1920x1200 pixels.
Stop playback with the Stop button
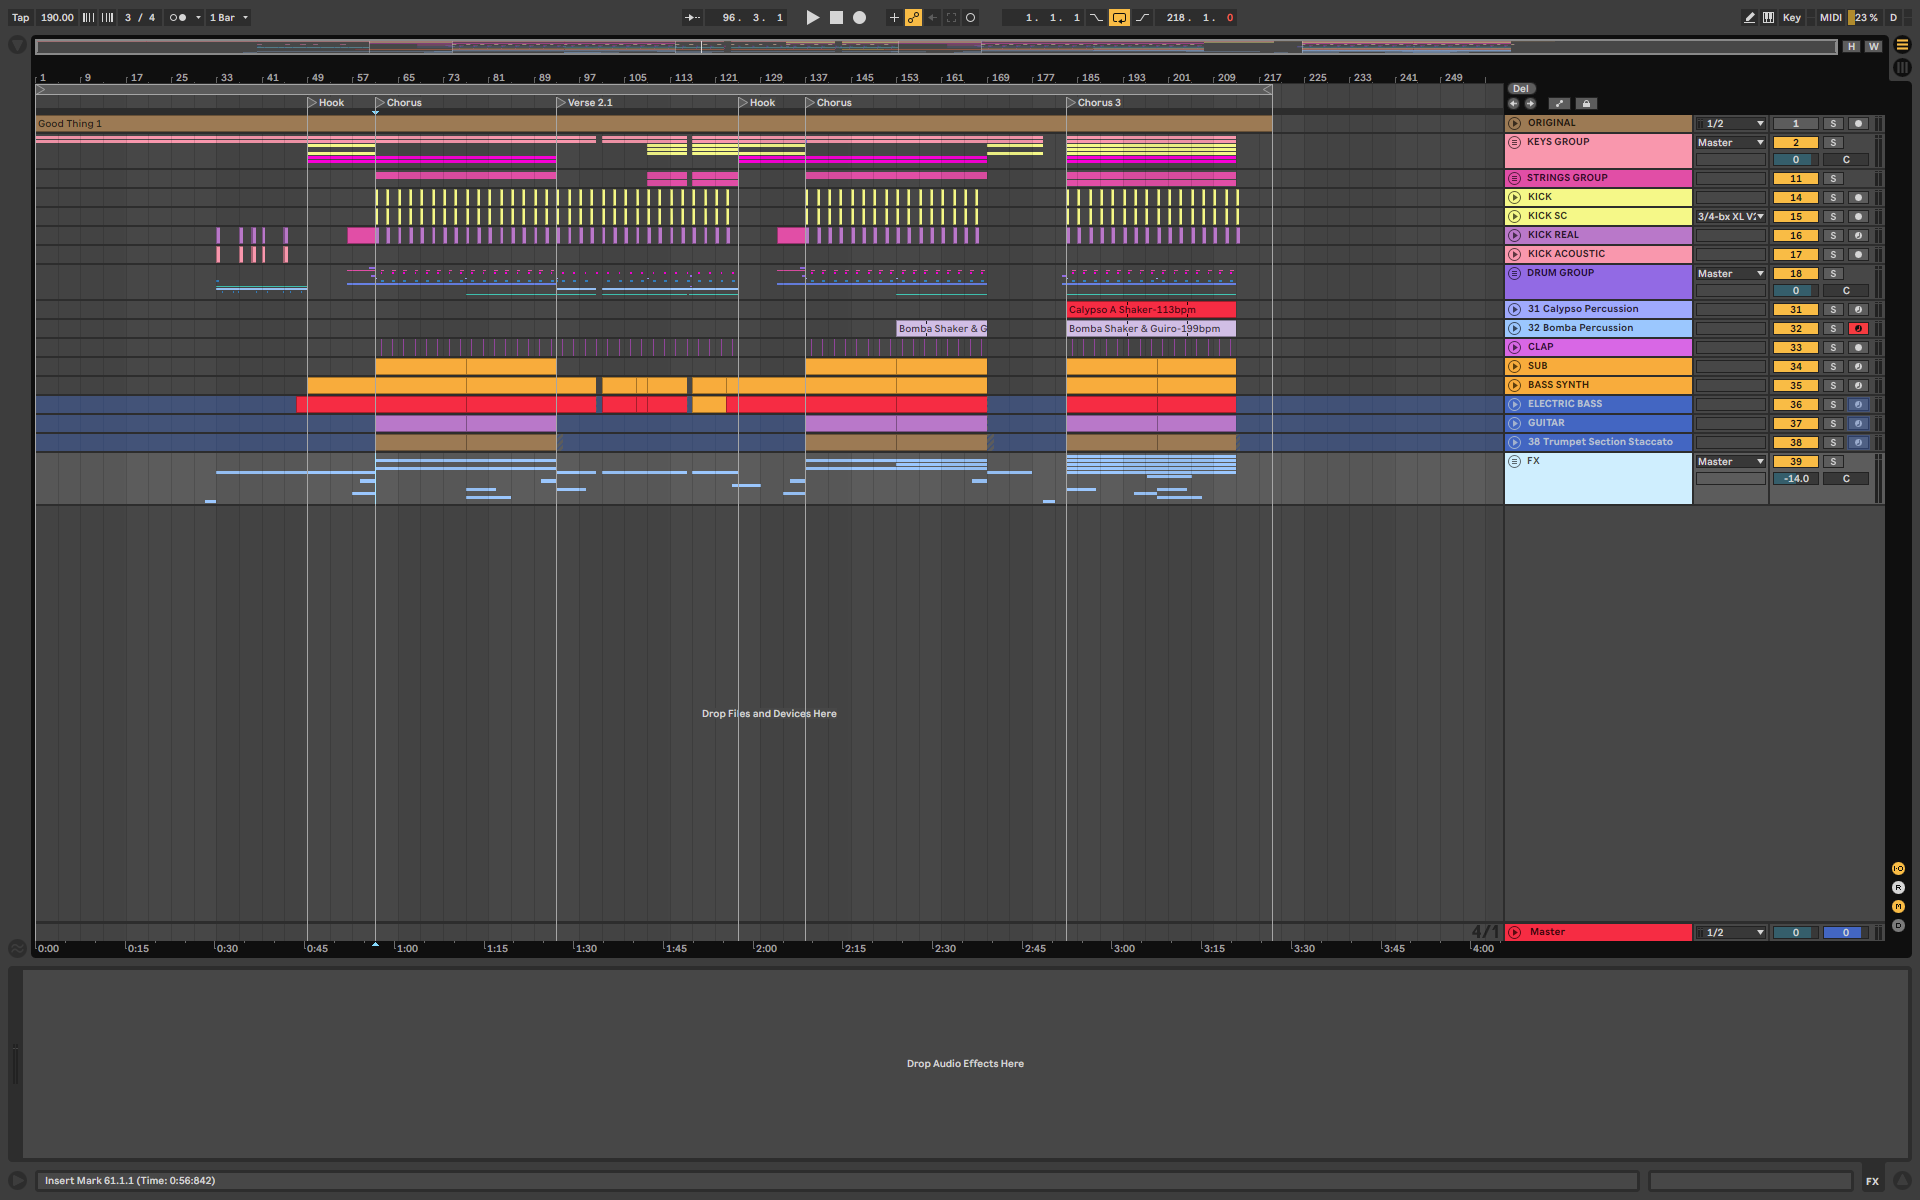(x=836, y=17)
